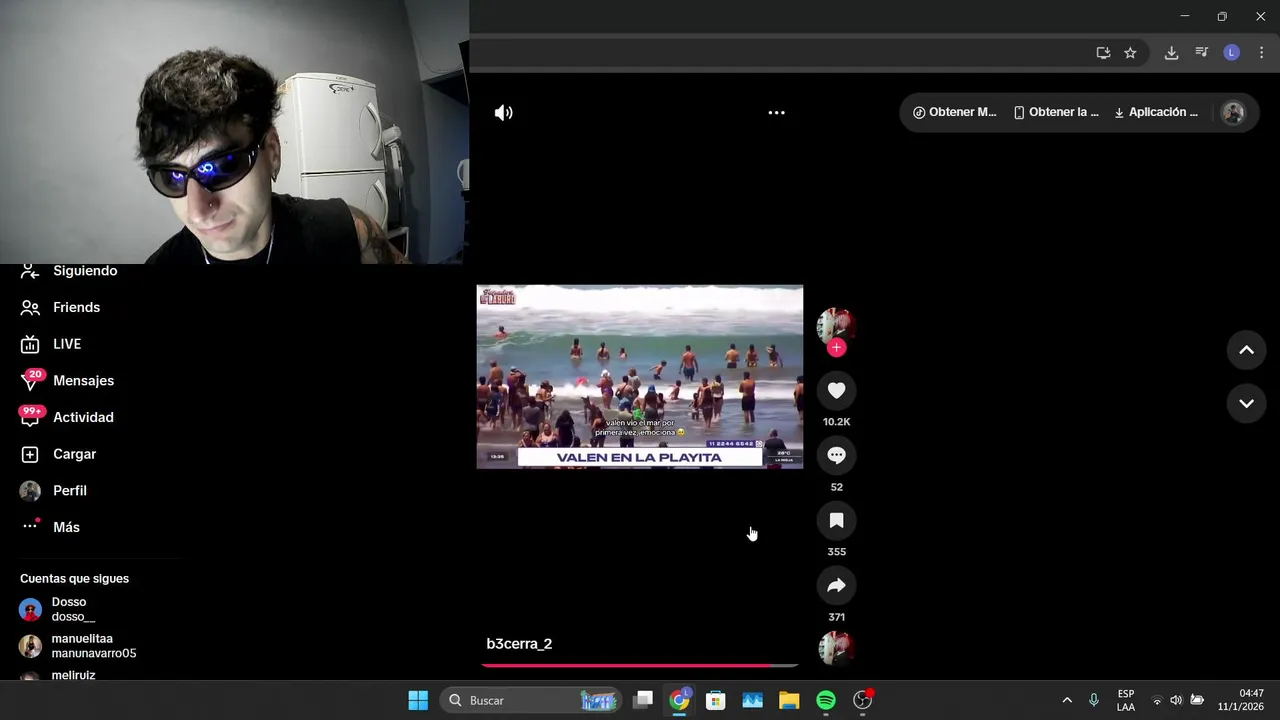The height and width of the screenshot is (720, 1280).
Task: Open the Cargar upload page
Action: coord(59,454)
